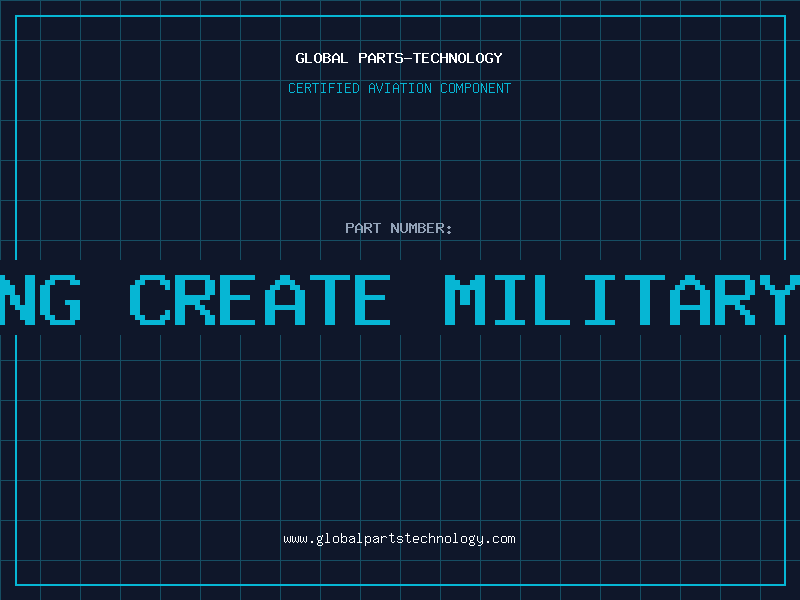Screen dimensions: 800x600
Task: Select the word MILITARY in scrolling banner
Action: click(622, 299)
